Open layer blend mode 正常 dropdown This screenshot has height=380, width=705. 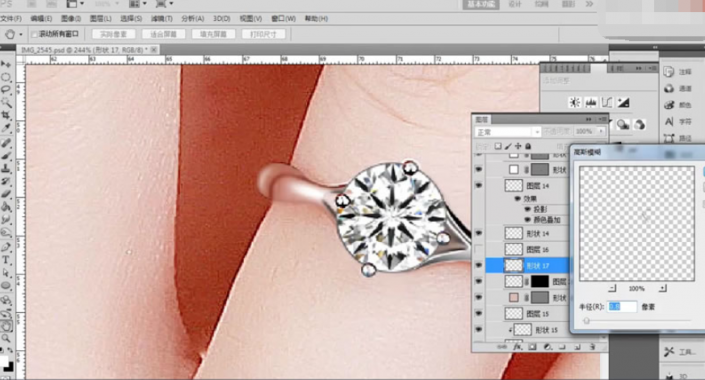[x=508, y=132]
